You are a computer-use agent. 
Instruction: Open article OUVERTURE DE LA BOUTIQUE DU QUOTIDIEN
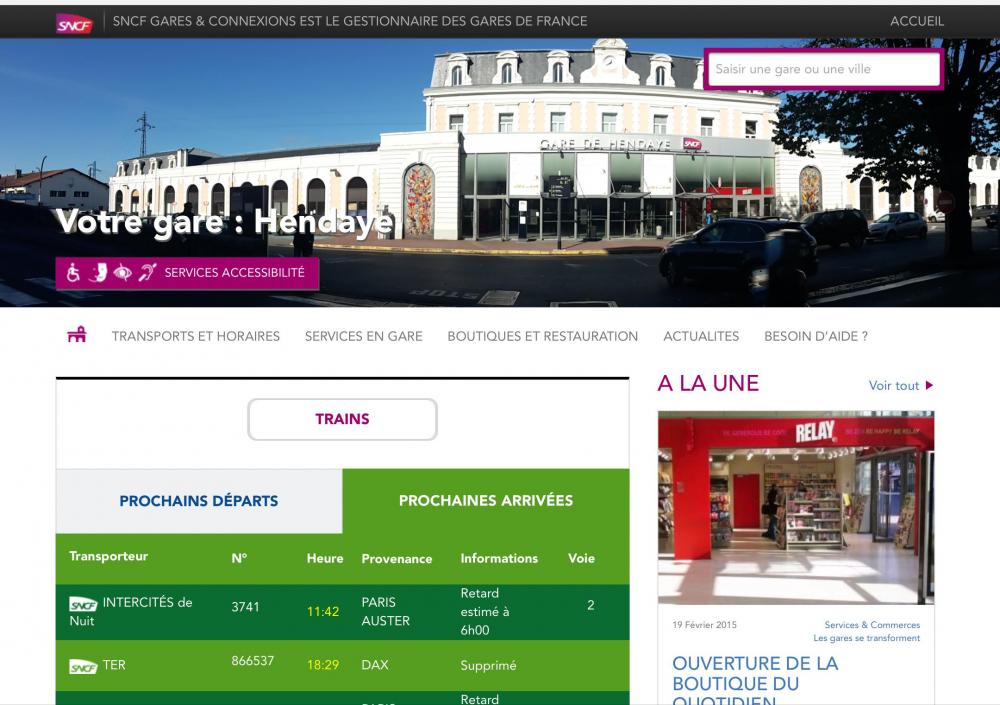tap(755, 681)
